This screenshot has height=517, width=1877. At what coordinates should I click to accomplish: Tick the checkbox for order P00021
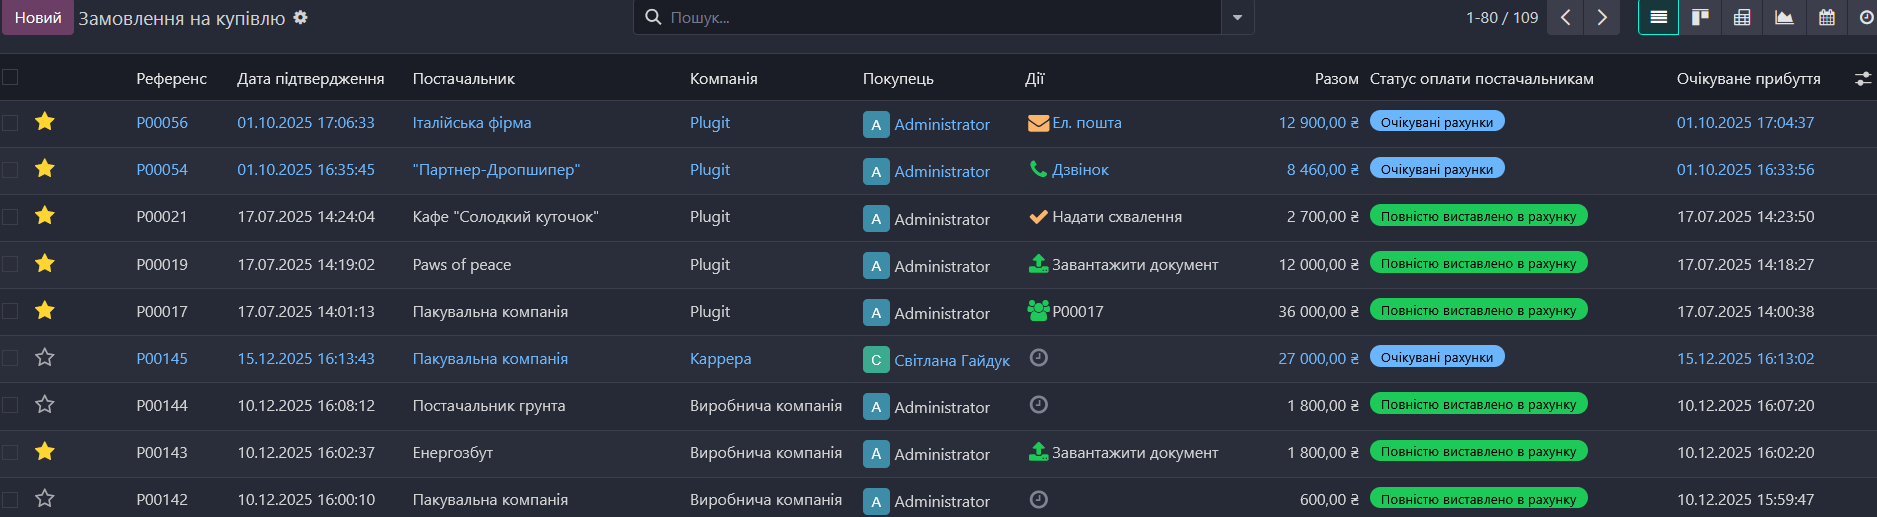click(x=10, y=217)
